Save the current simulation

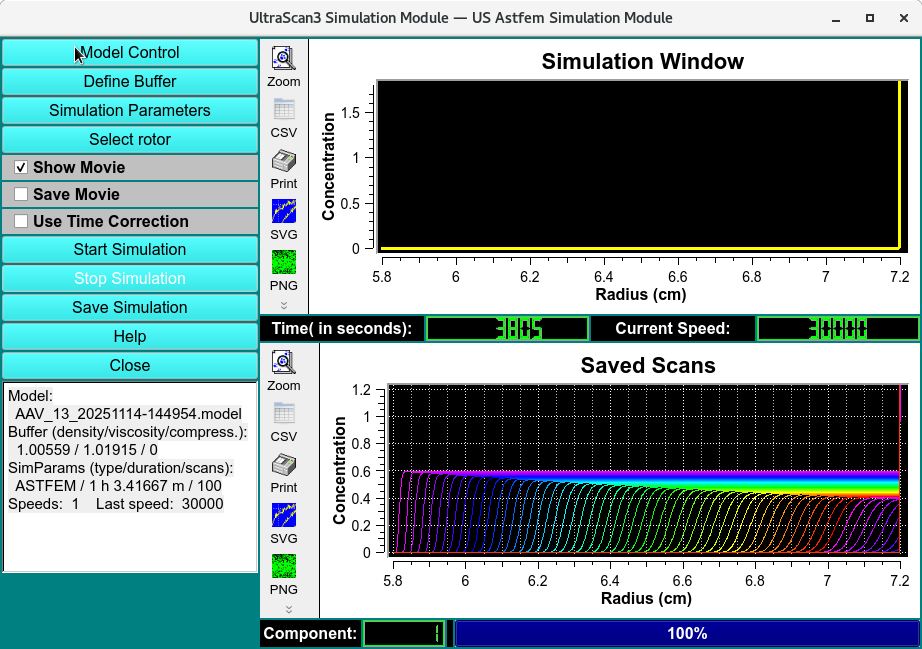pos(130,307)
